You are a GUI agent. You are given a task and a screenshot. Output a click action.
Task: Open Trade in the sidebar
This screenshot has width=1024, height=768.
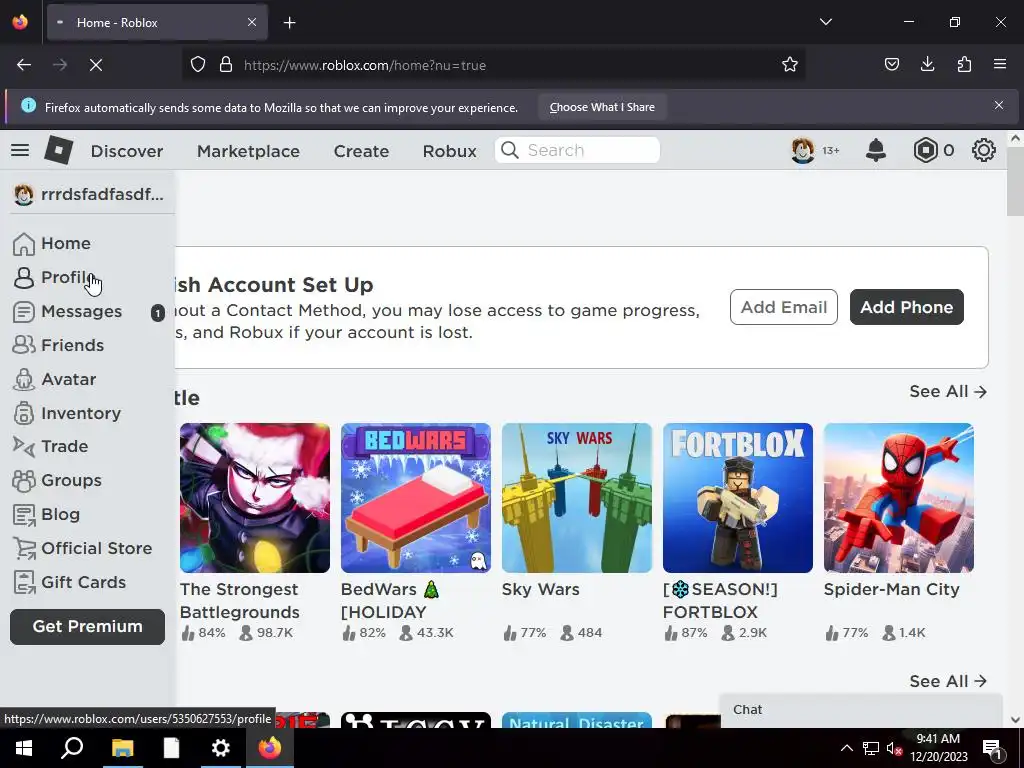tap(51, 446)
